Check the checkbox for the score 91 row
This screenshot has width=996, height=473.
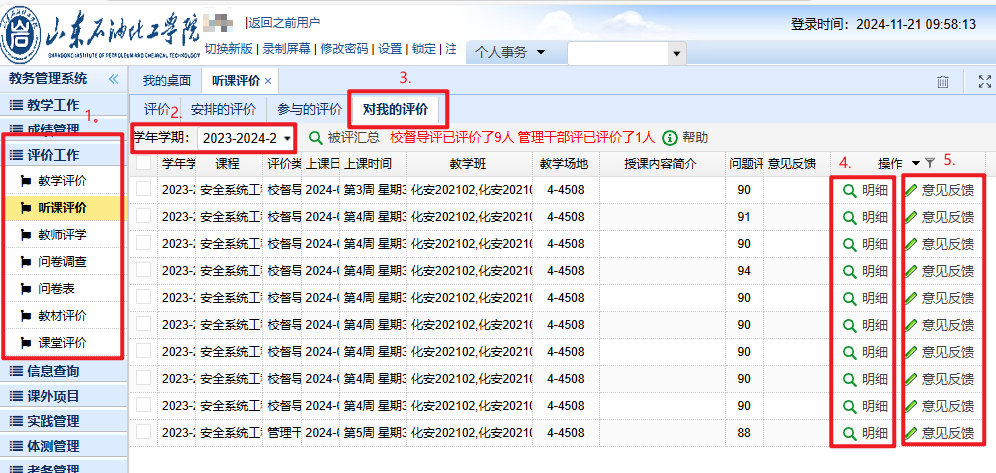[143, 216]
